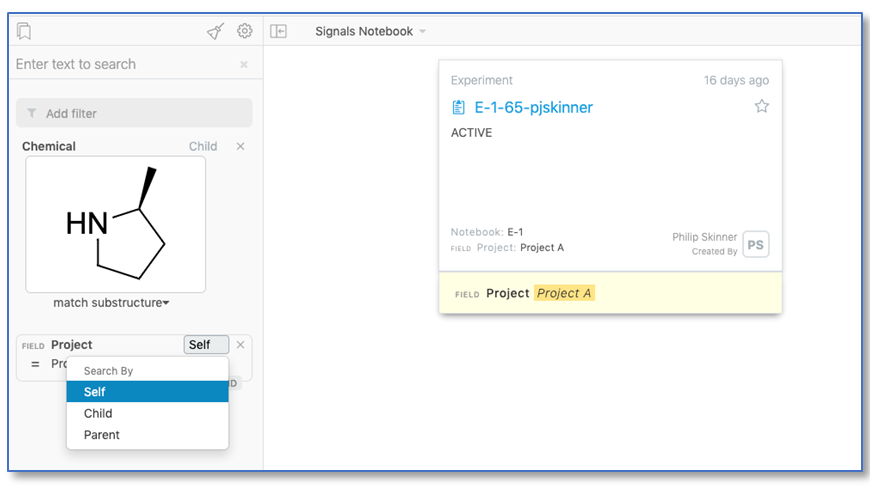Click the PS user avatar
This screenshot has height=489, width=870.
point(756,244)
